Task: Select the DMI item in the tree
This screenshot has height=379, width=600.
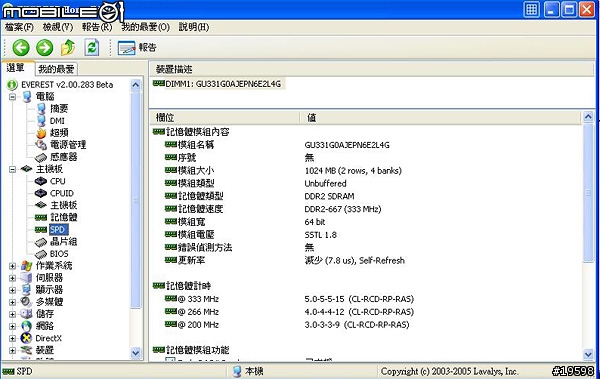Action: click(57, 121)
